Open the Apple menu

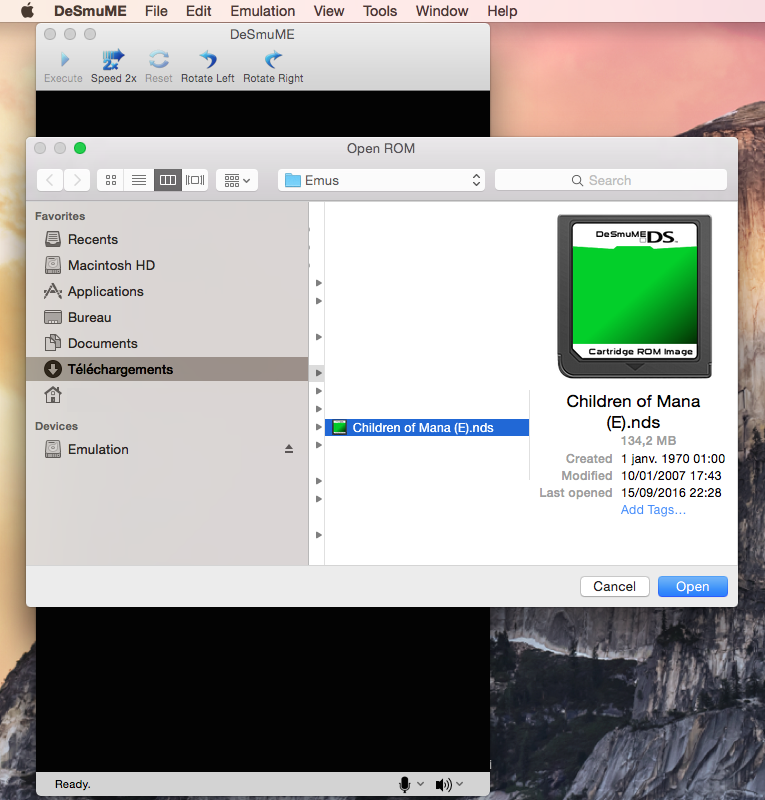click(x=28, y=11)
